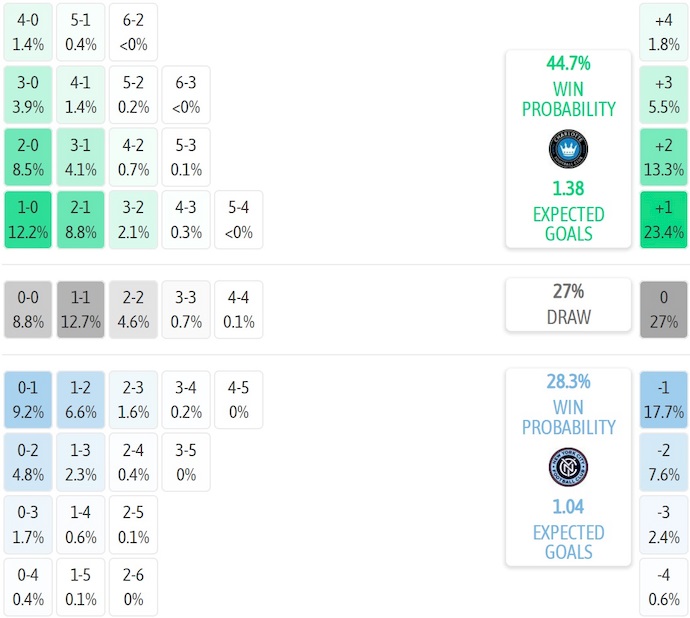
Task: Click the Charlotte FC crest icon
Action: [568, 149]
